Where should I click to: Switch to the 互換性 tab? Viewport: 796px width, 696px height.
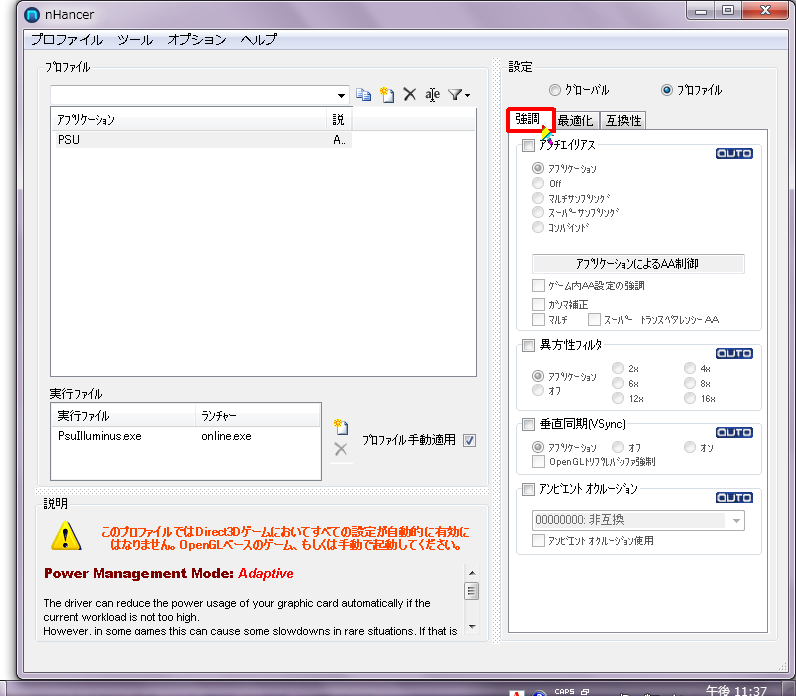pos(623,121)
